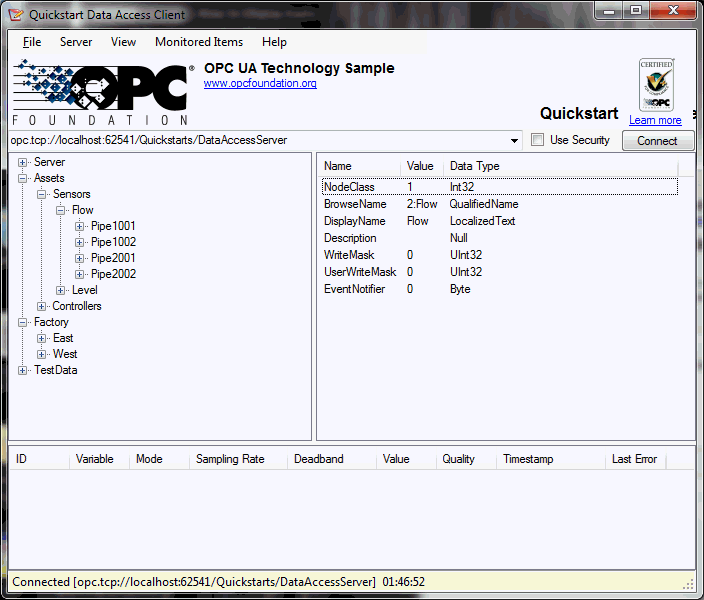This screenshot has height=600, width=704.
Task: Select the West tree item
Action: pos(65,354)
